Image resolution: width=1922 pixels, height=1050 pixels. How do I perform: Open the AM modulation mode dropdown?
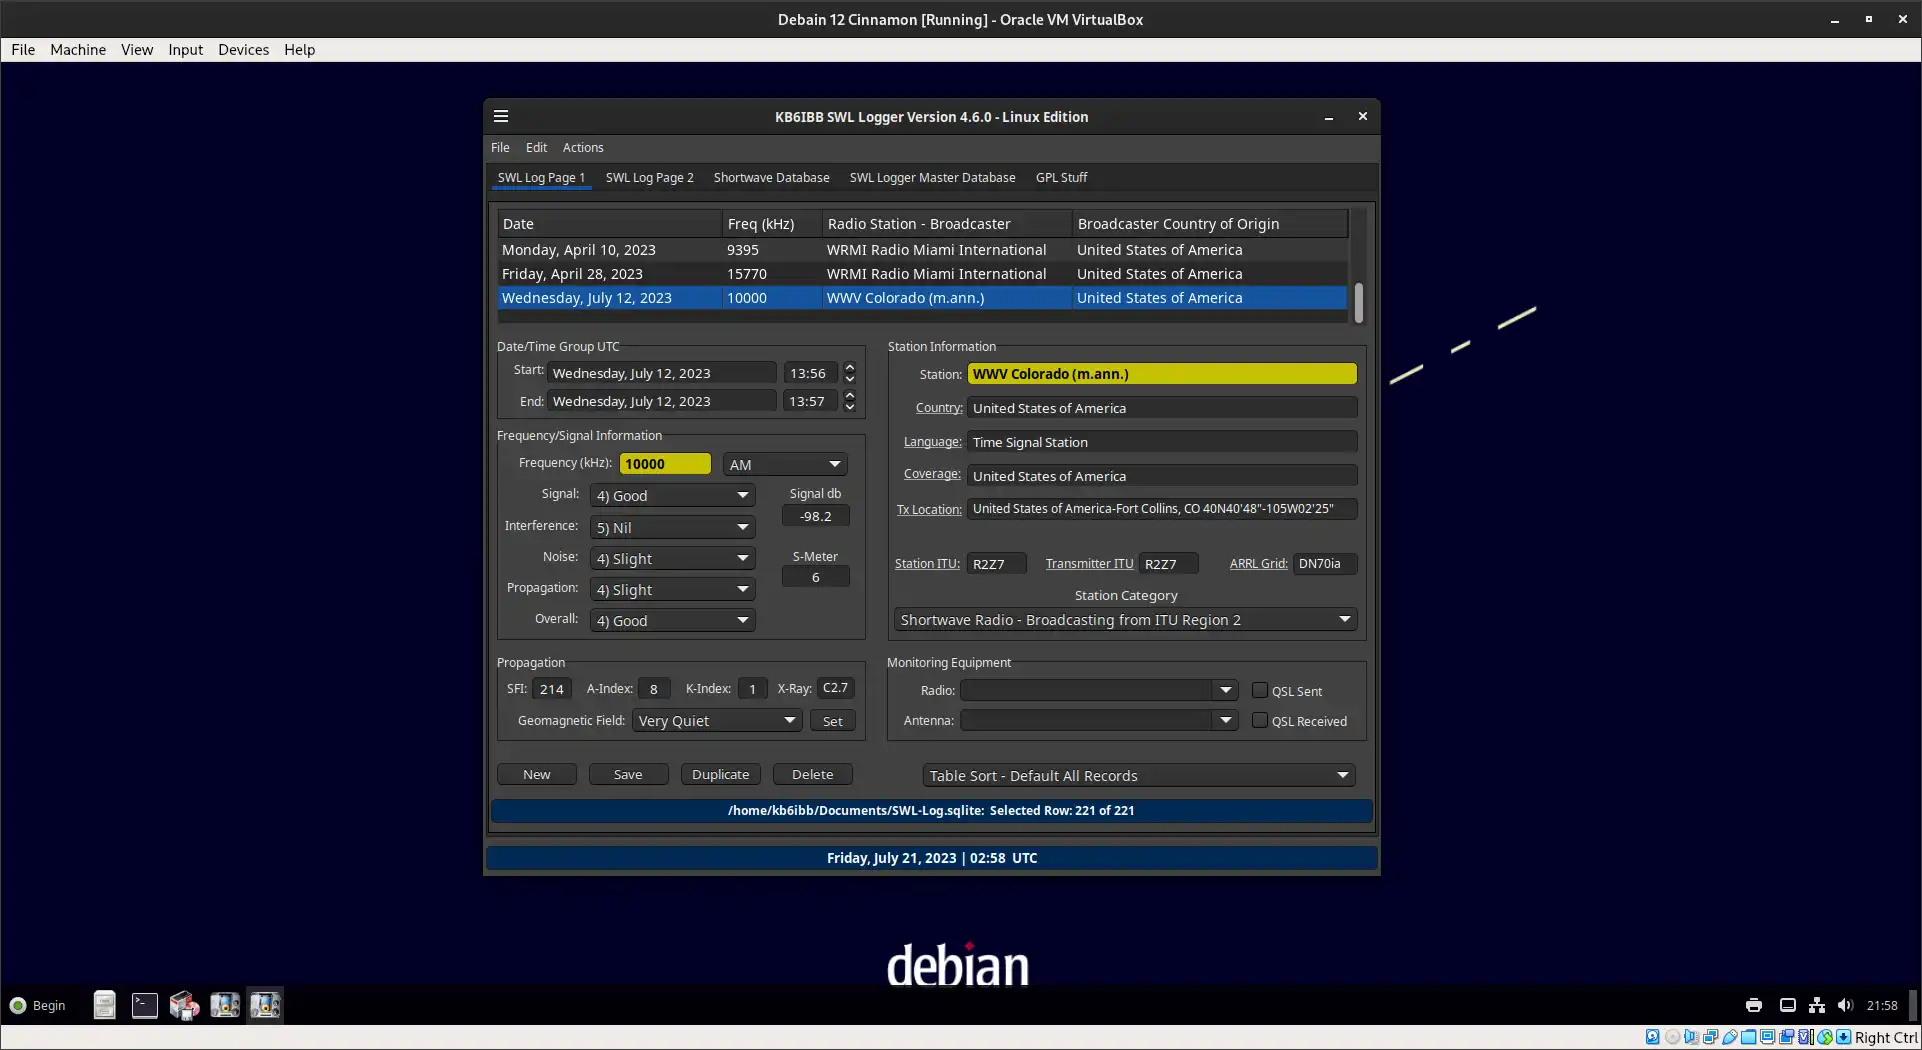[785, 464]
